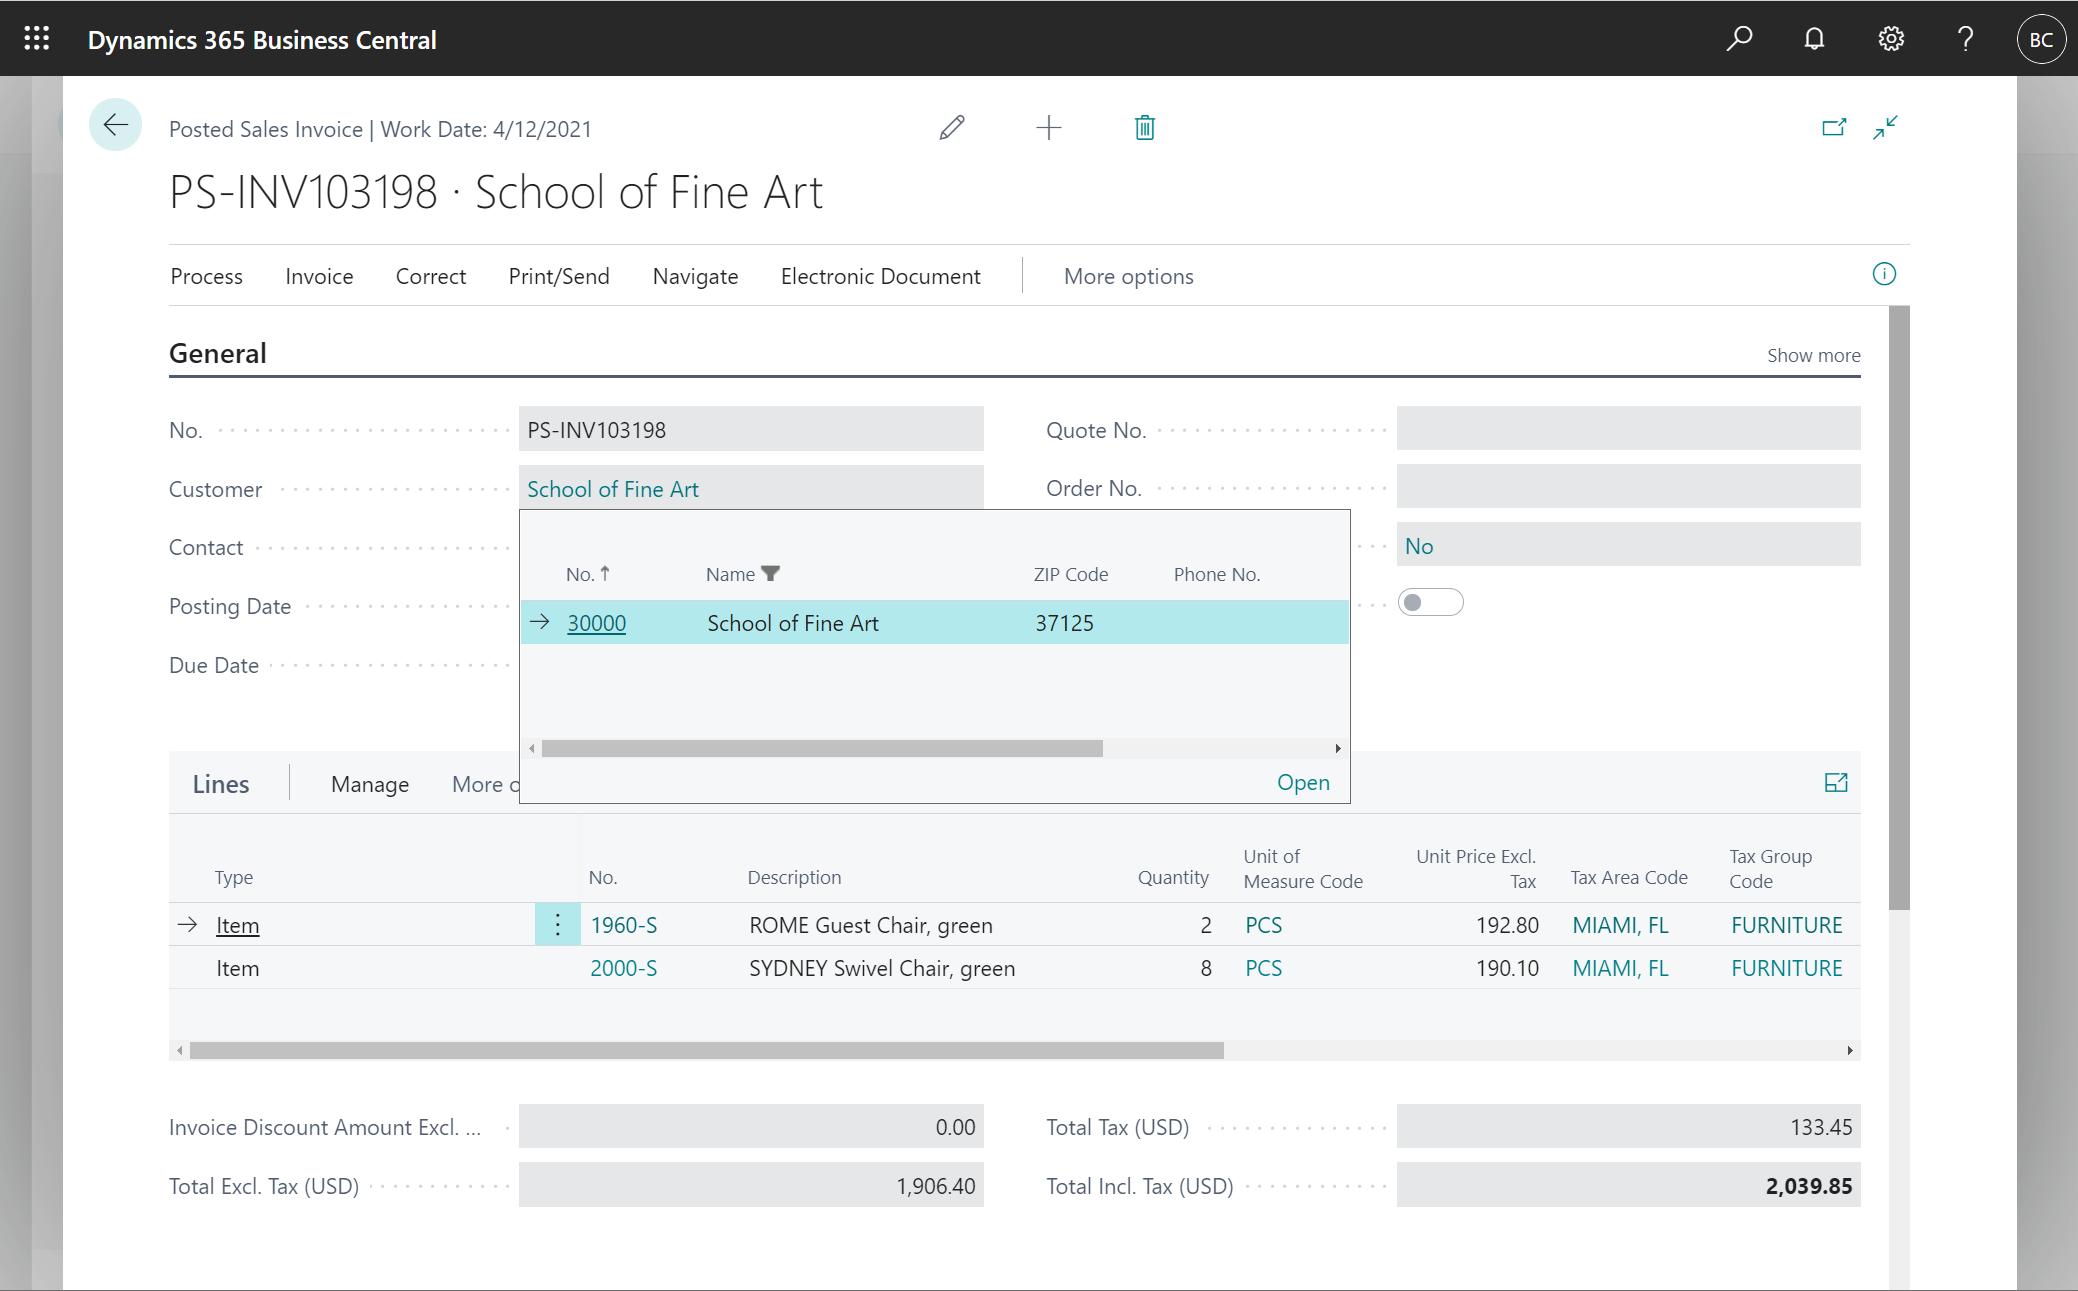Click the No. field PS-INV103198
This screenshot has height=1291, width=2078.
(751, 430)
